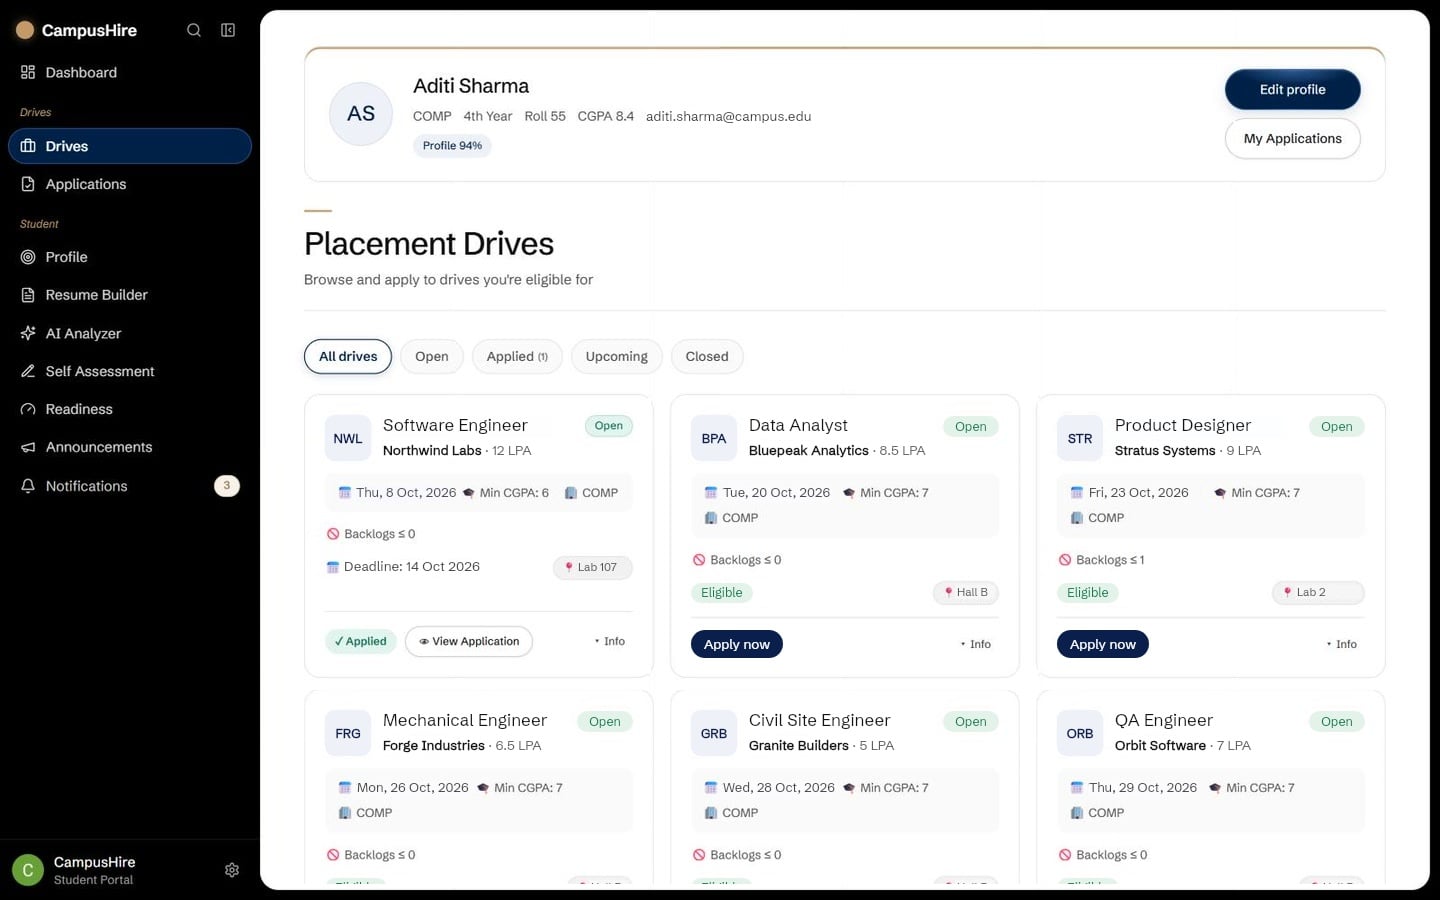
Task: Apply now to Data Analyst drive
Action: coord(737,644)
